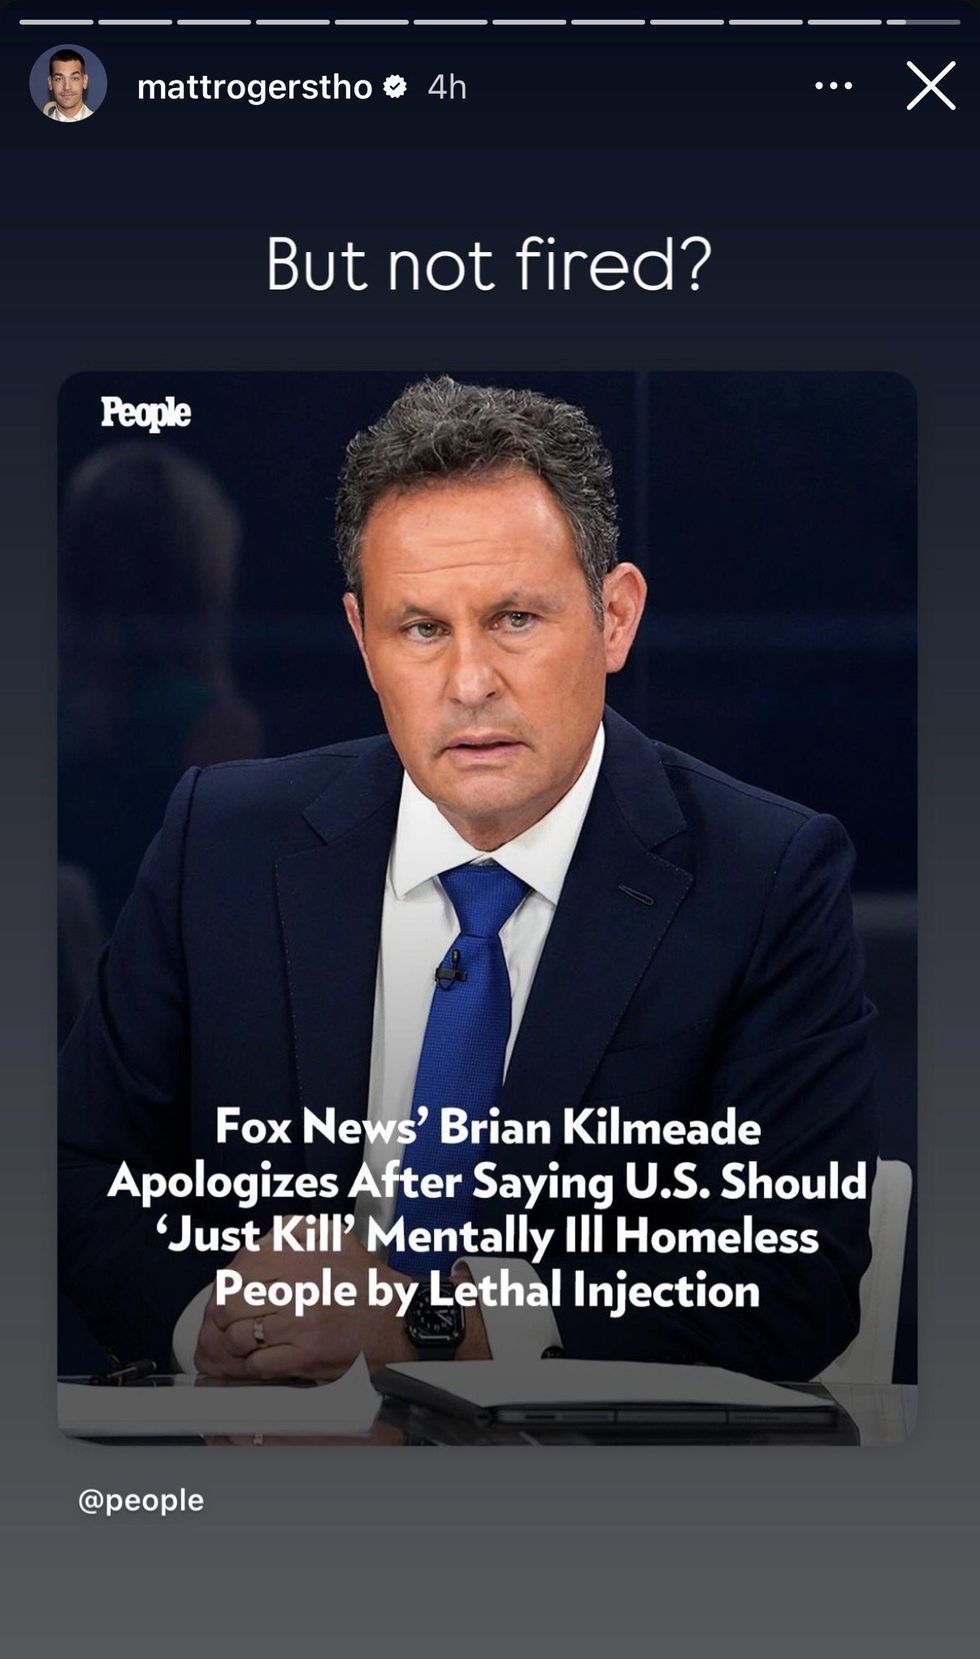Image resolution: width=980 pixels, height=1659 pixels.
Task: Jump to the first story progress segment
Action: (56, 21)
